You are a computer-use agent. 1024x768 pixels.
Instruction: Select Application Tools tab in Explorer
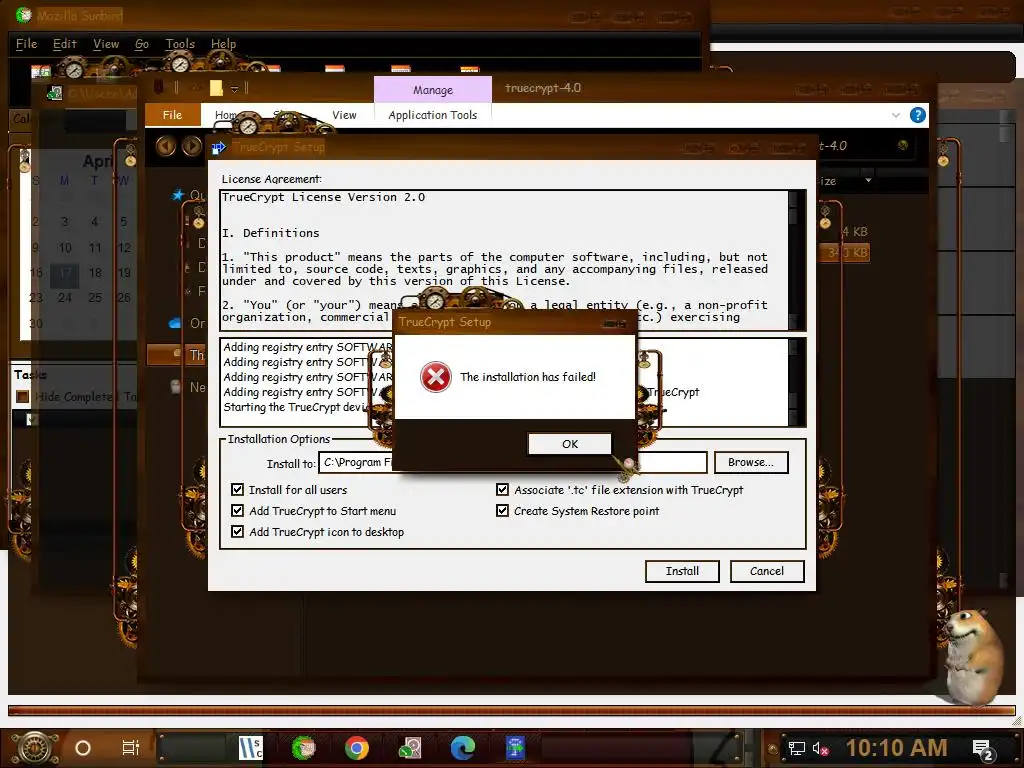point(432,115)
